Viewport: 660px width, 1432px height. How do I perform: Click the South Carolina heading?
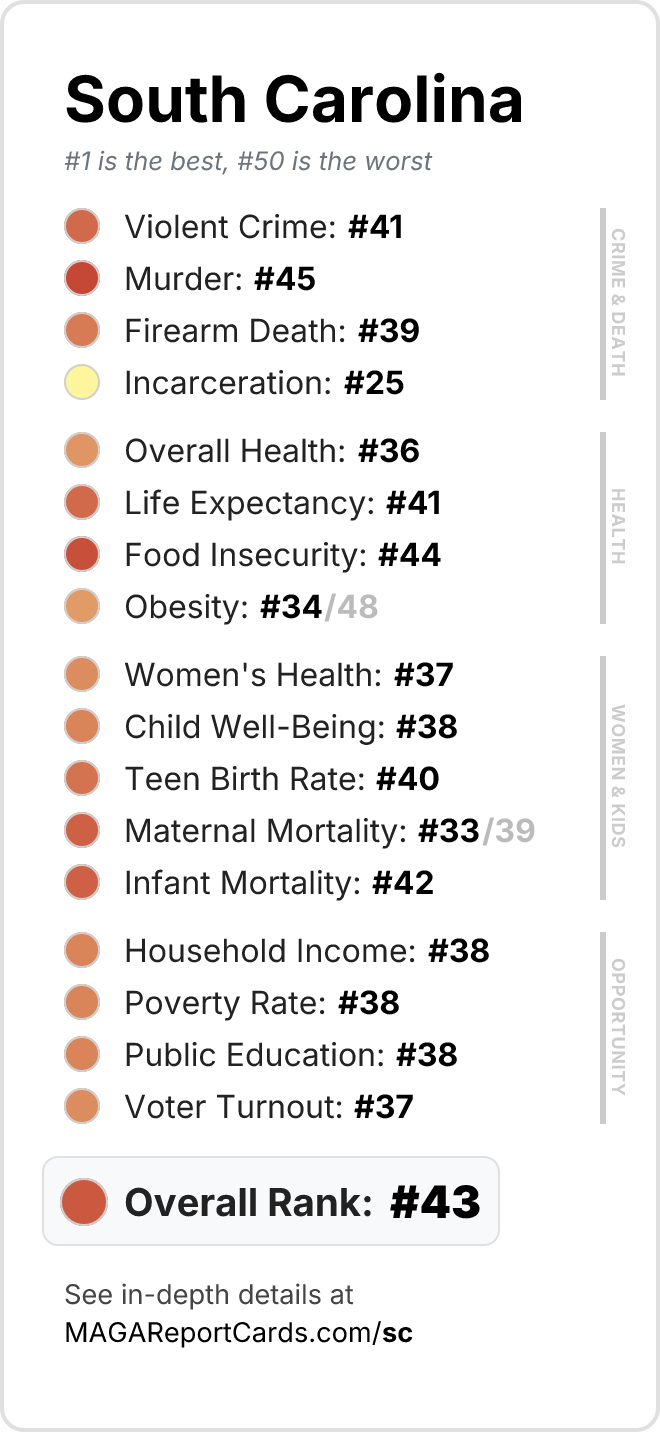click(294, 99)
